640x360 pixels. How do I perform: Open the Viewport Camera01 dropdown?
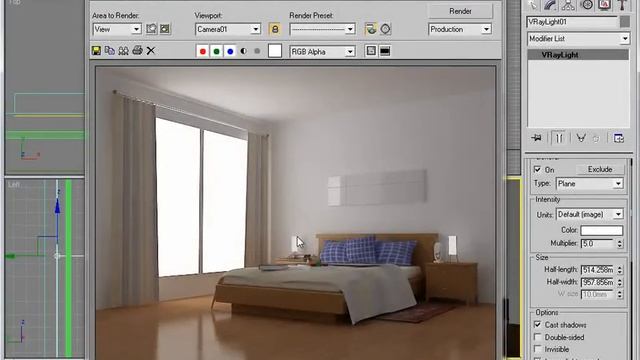[228, 29]
